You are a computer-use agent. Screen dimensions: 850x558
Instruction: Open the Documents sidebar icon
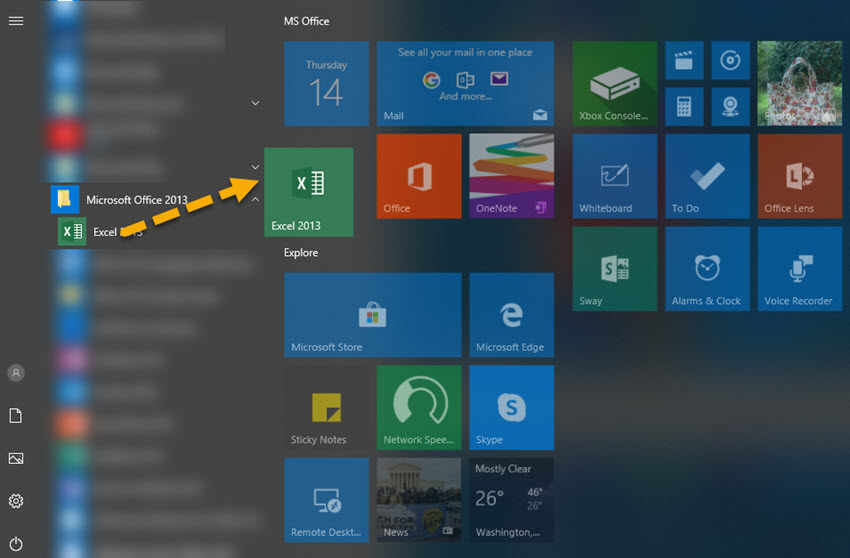(16, 416)
